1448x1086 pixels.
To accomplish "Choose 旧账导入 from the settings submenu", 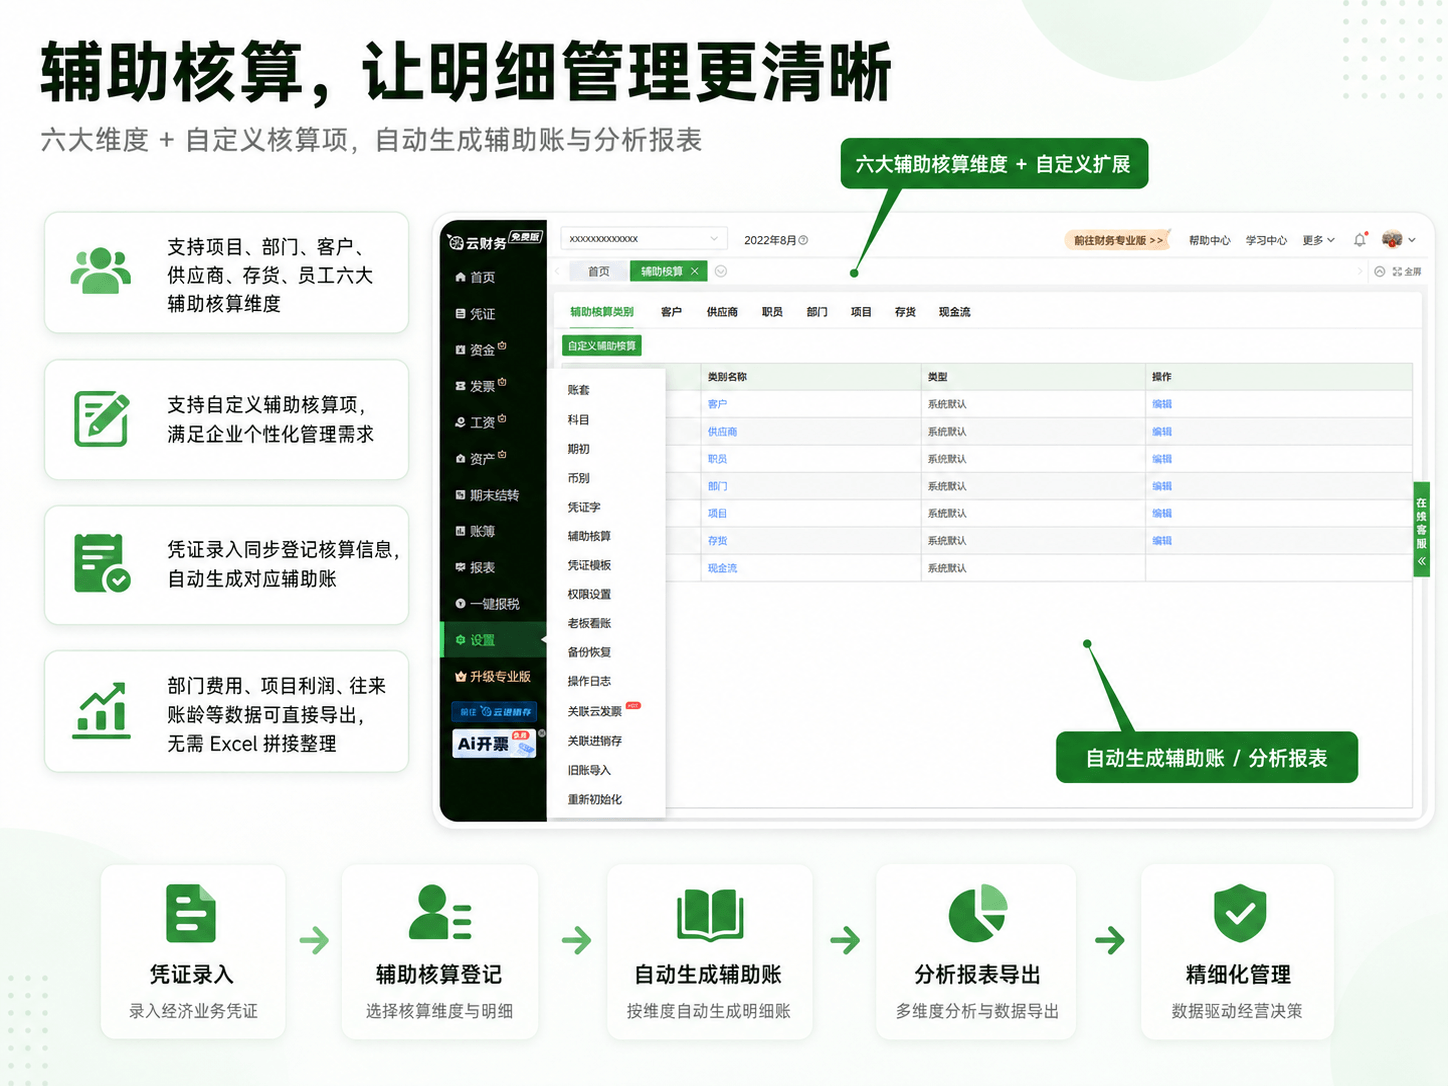I will click(x=589, y=770).
